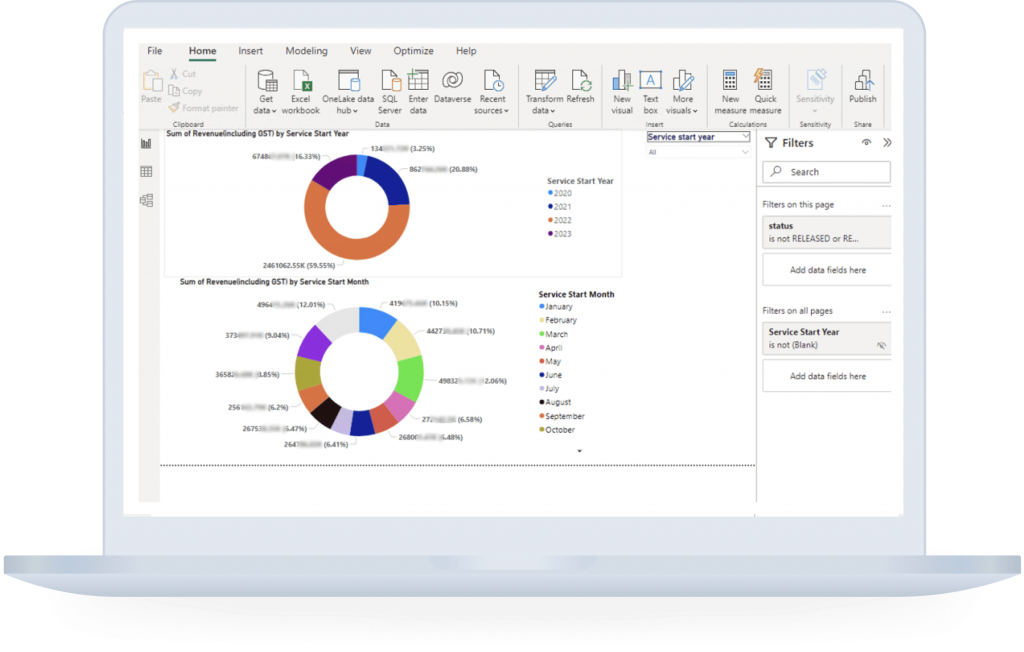Switch to the Optimize ribbon tab
Screen dimensions: 1024x652
click(x=413, y=51)
